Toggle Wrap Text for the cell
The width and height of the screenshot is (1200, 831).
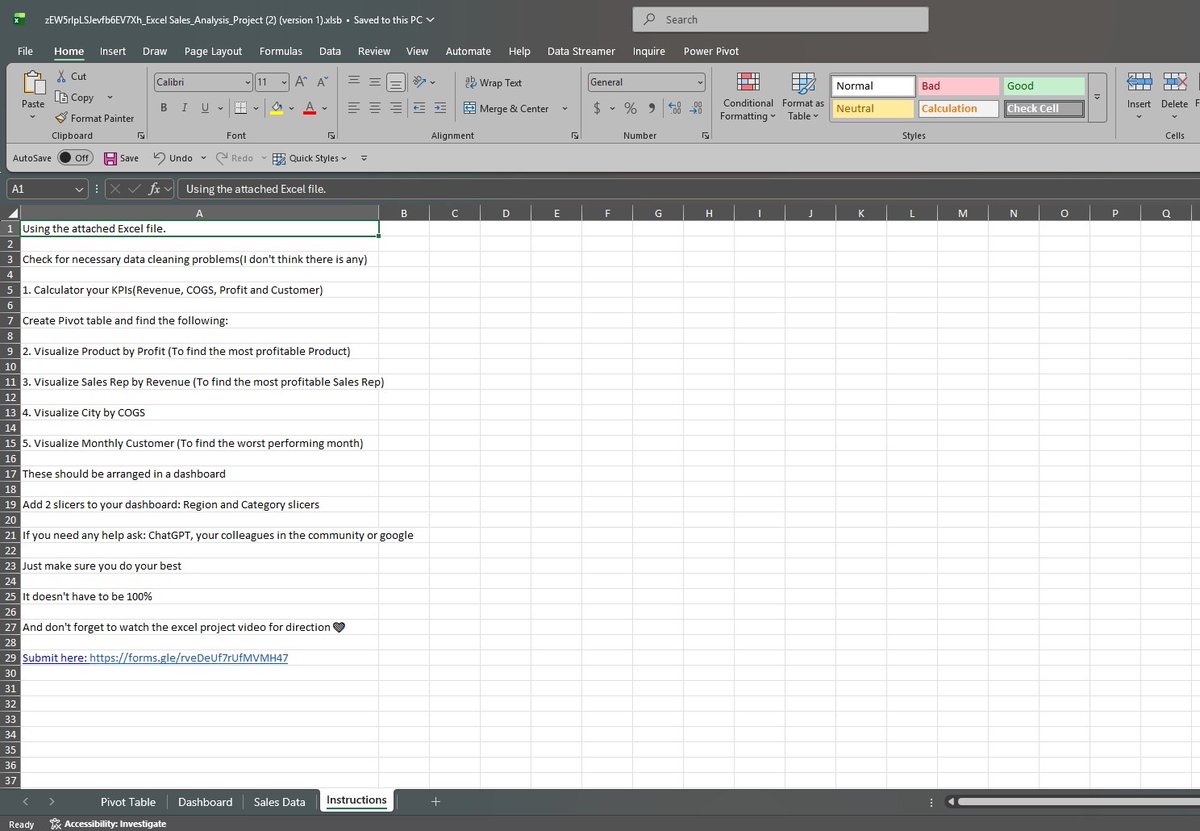493,83
